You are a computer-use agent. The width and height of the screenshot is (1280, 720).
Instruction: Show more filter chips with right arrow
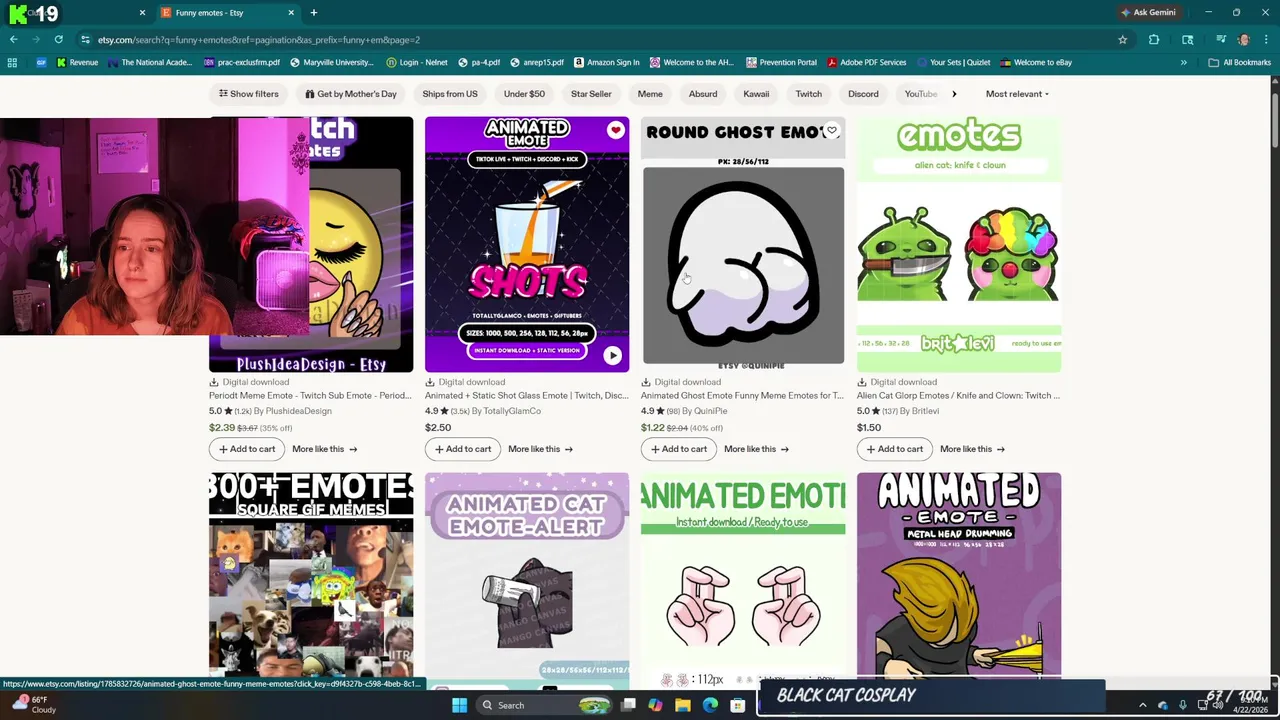pos(954,94)
